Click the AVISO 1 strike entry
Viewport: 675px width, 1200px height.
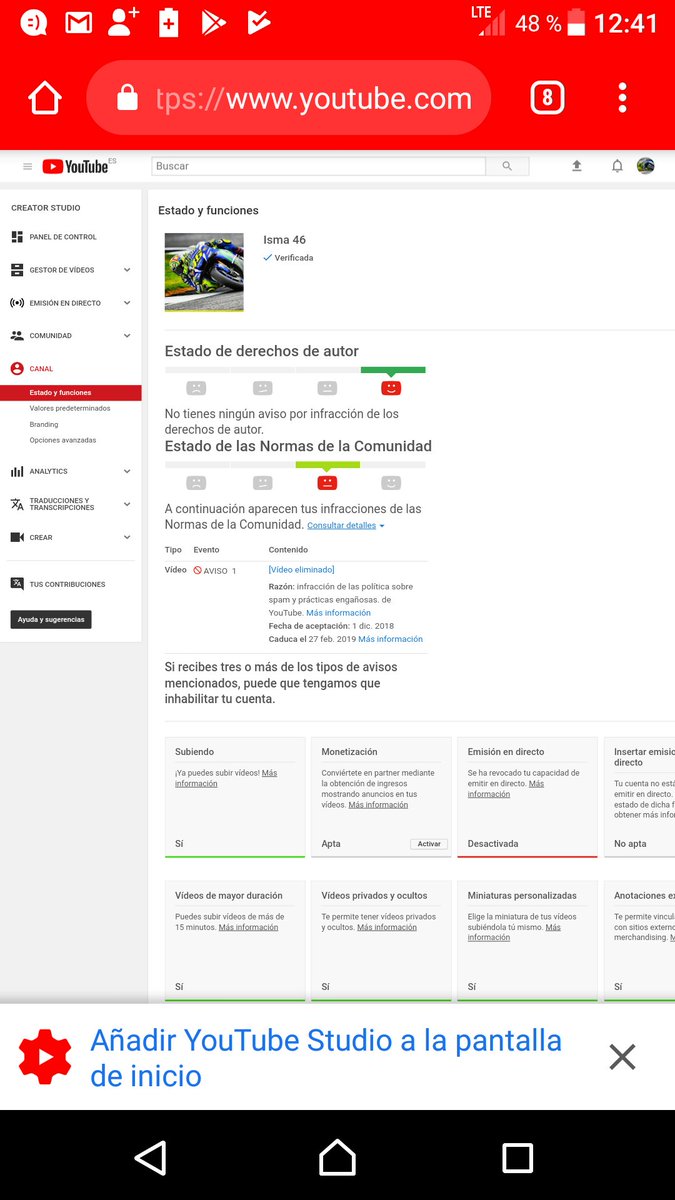(214, 570)
